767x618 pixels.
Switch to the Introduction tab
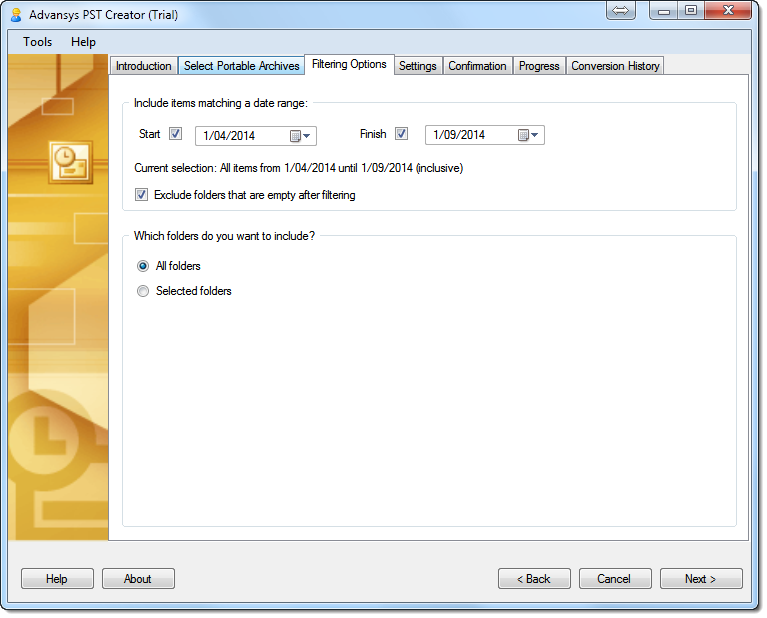pos(143,66)
